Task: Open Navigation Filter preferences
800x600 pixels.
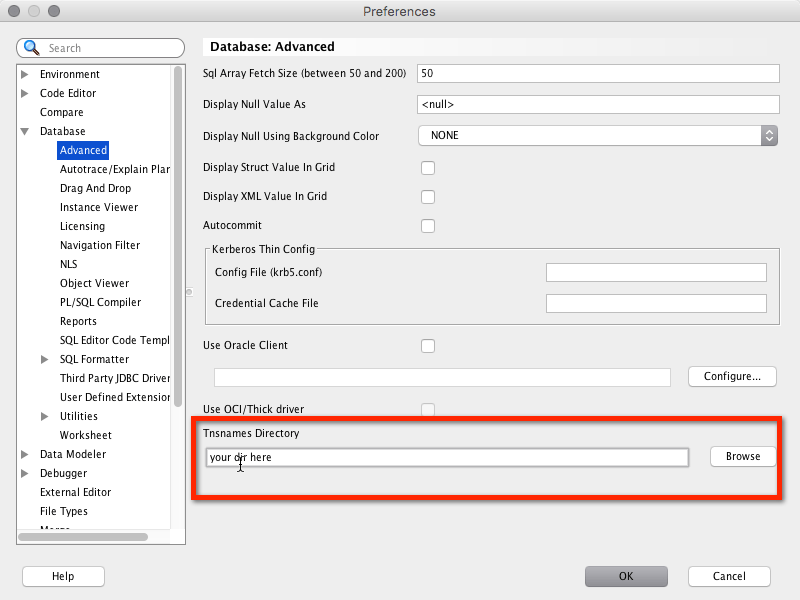Action: [100, 245]
